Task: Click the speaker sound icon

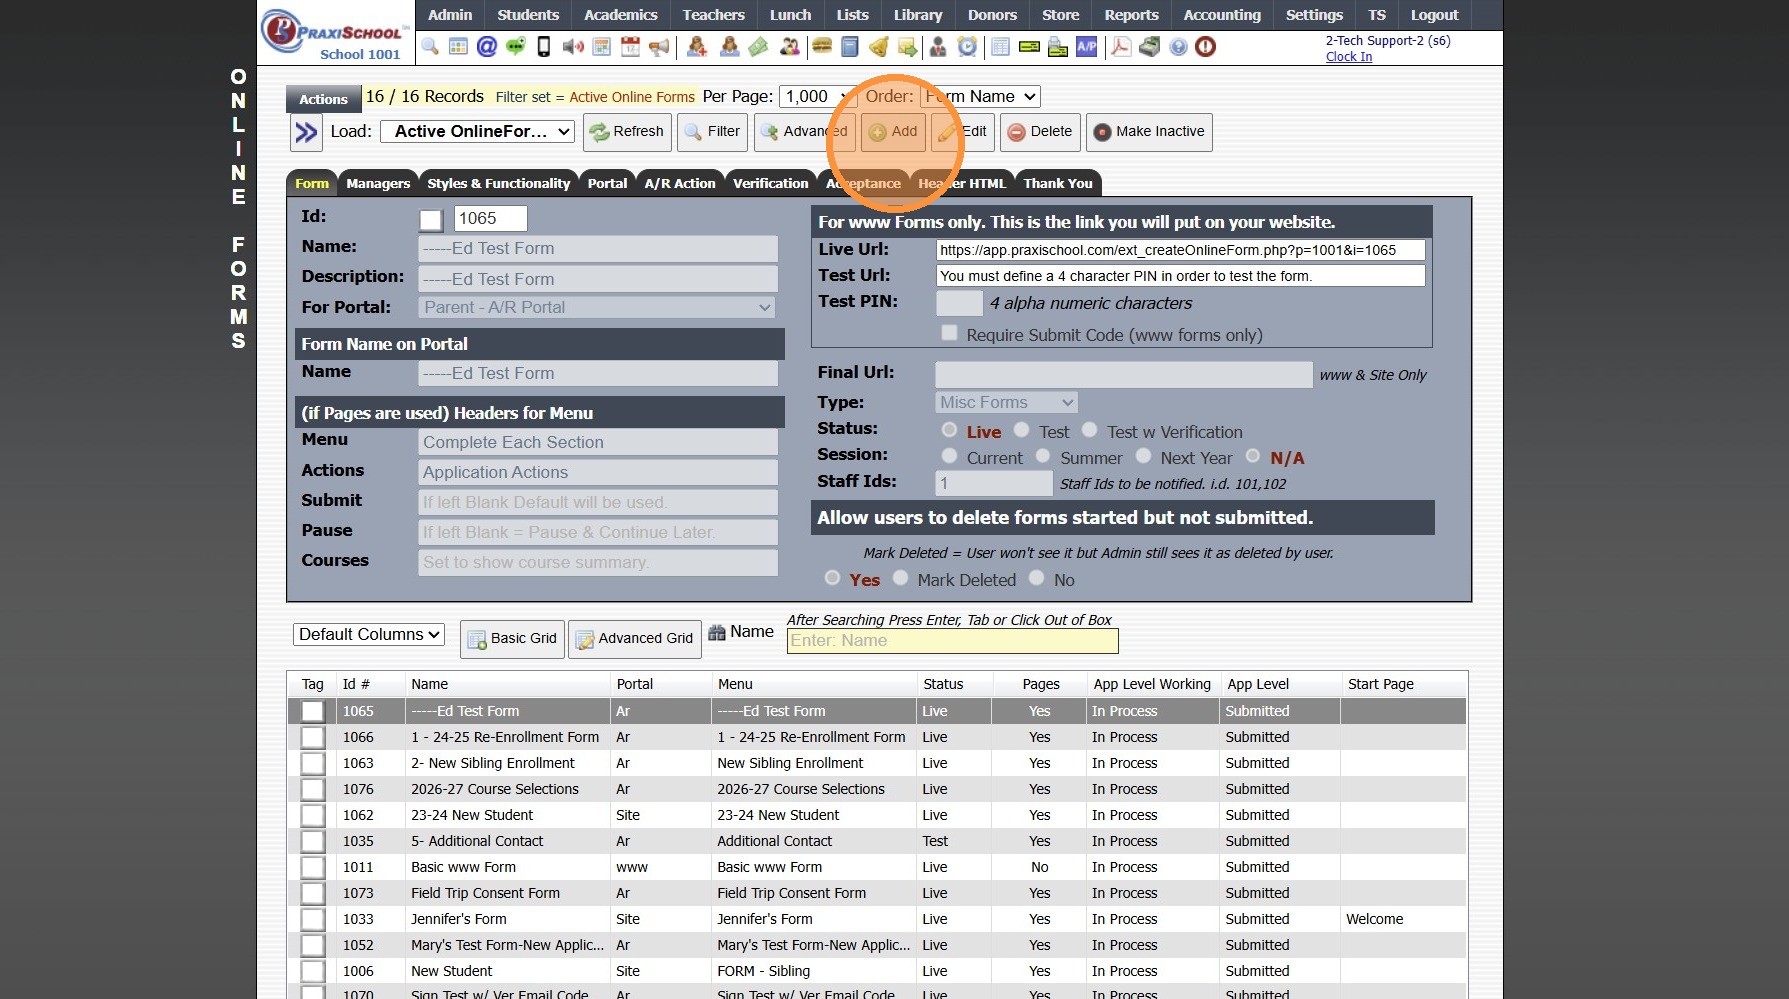Action: tap(572, 47)
